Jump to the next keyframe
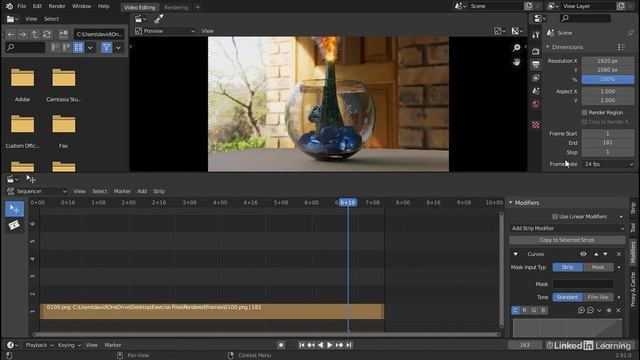 [x=339, y=345]
